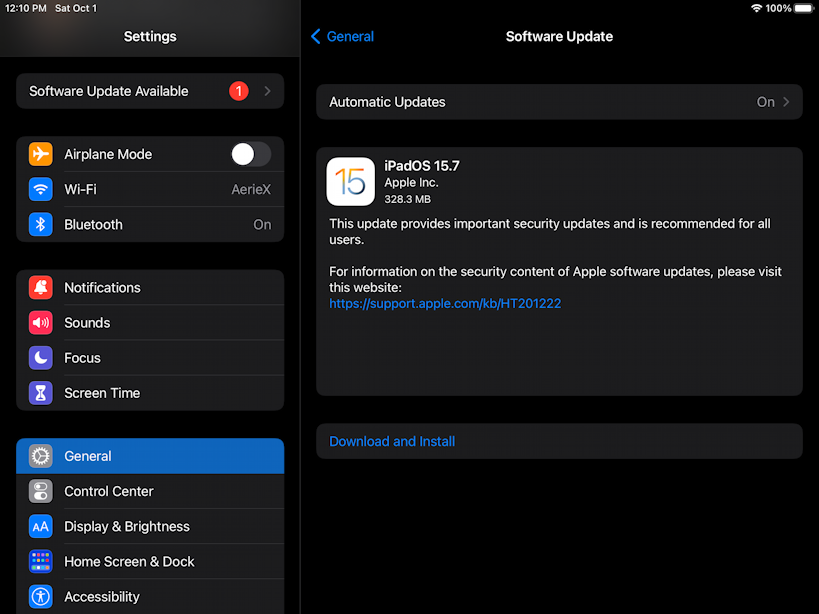Image resolution: width=819 pixels, height=614 pixels.
Task: Open the Bluetooth settings row
Action: pos(150,225)
